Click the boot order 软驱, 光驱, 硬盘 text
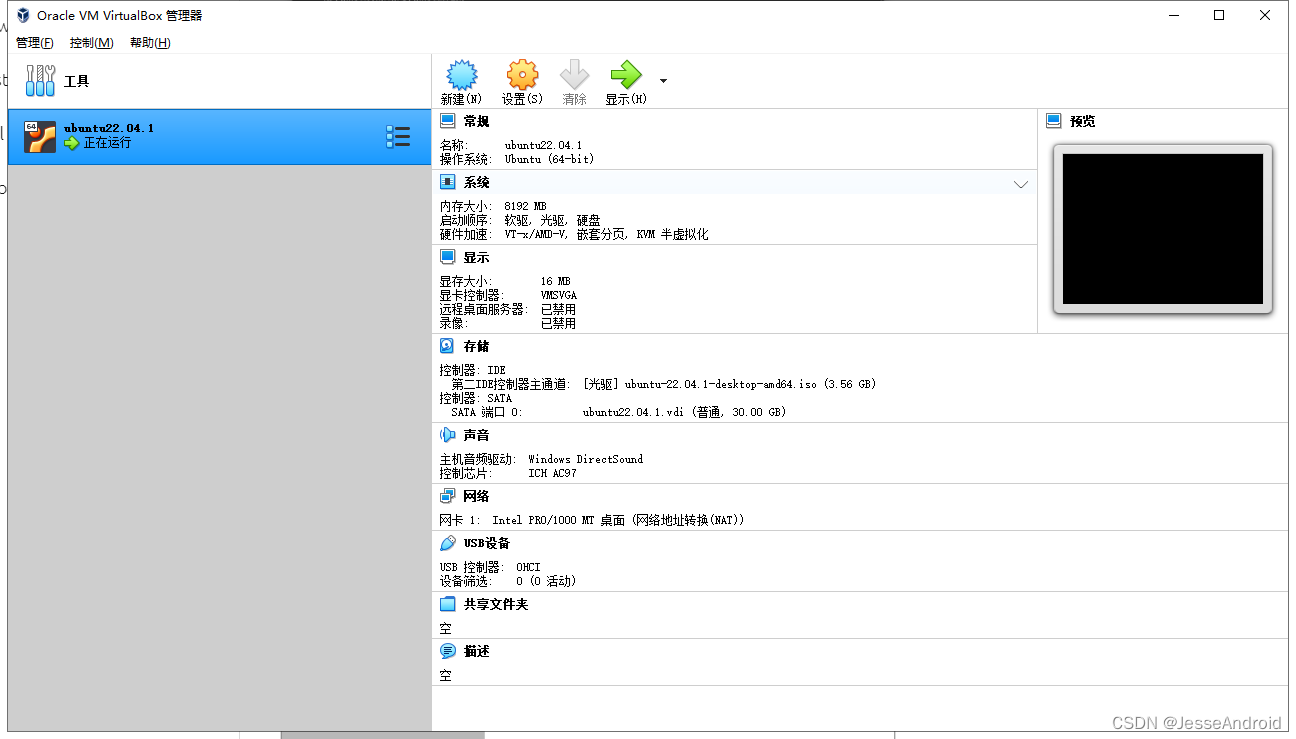 tap(552, 220)
